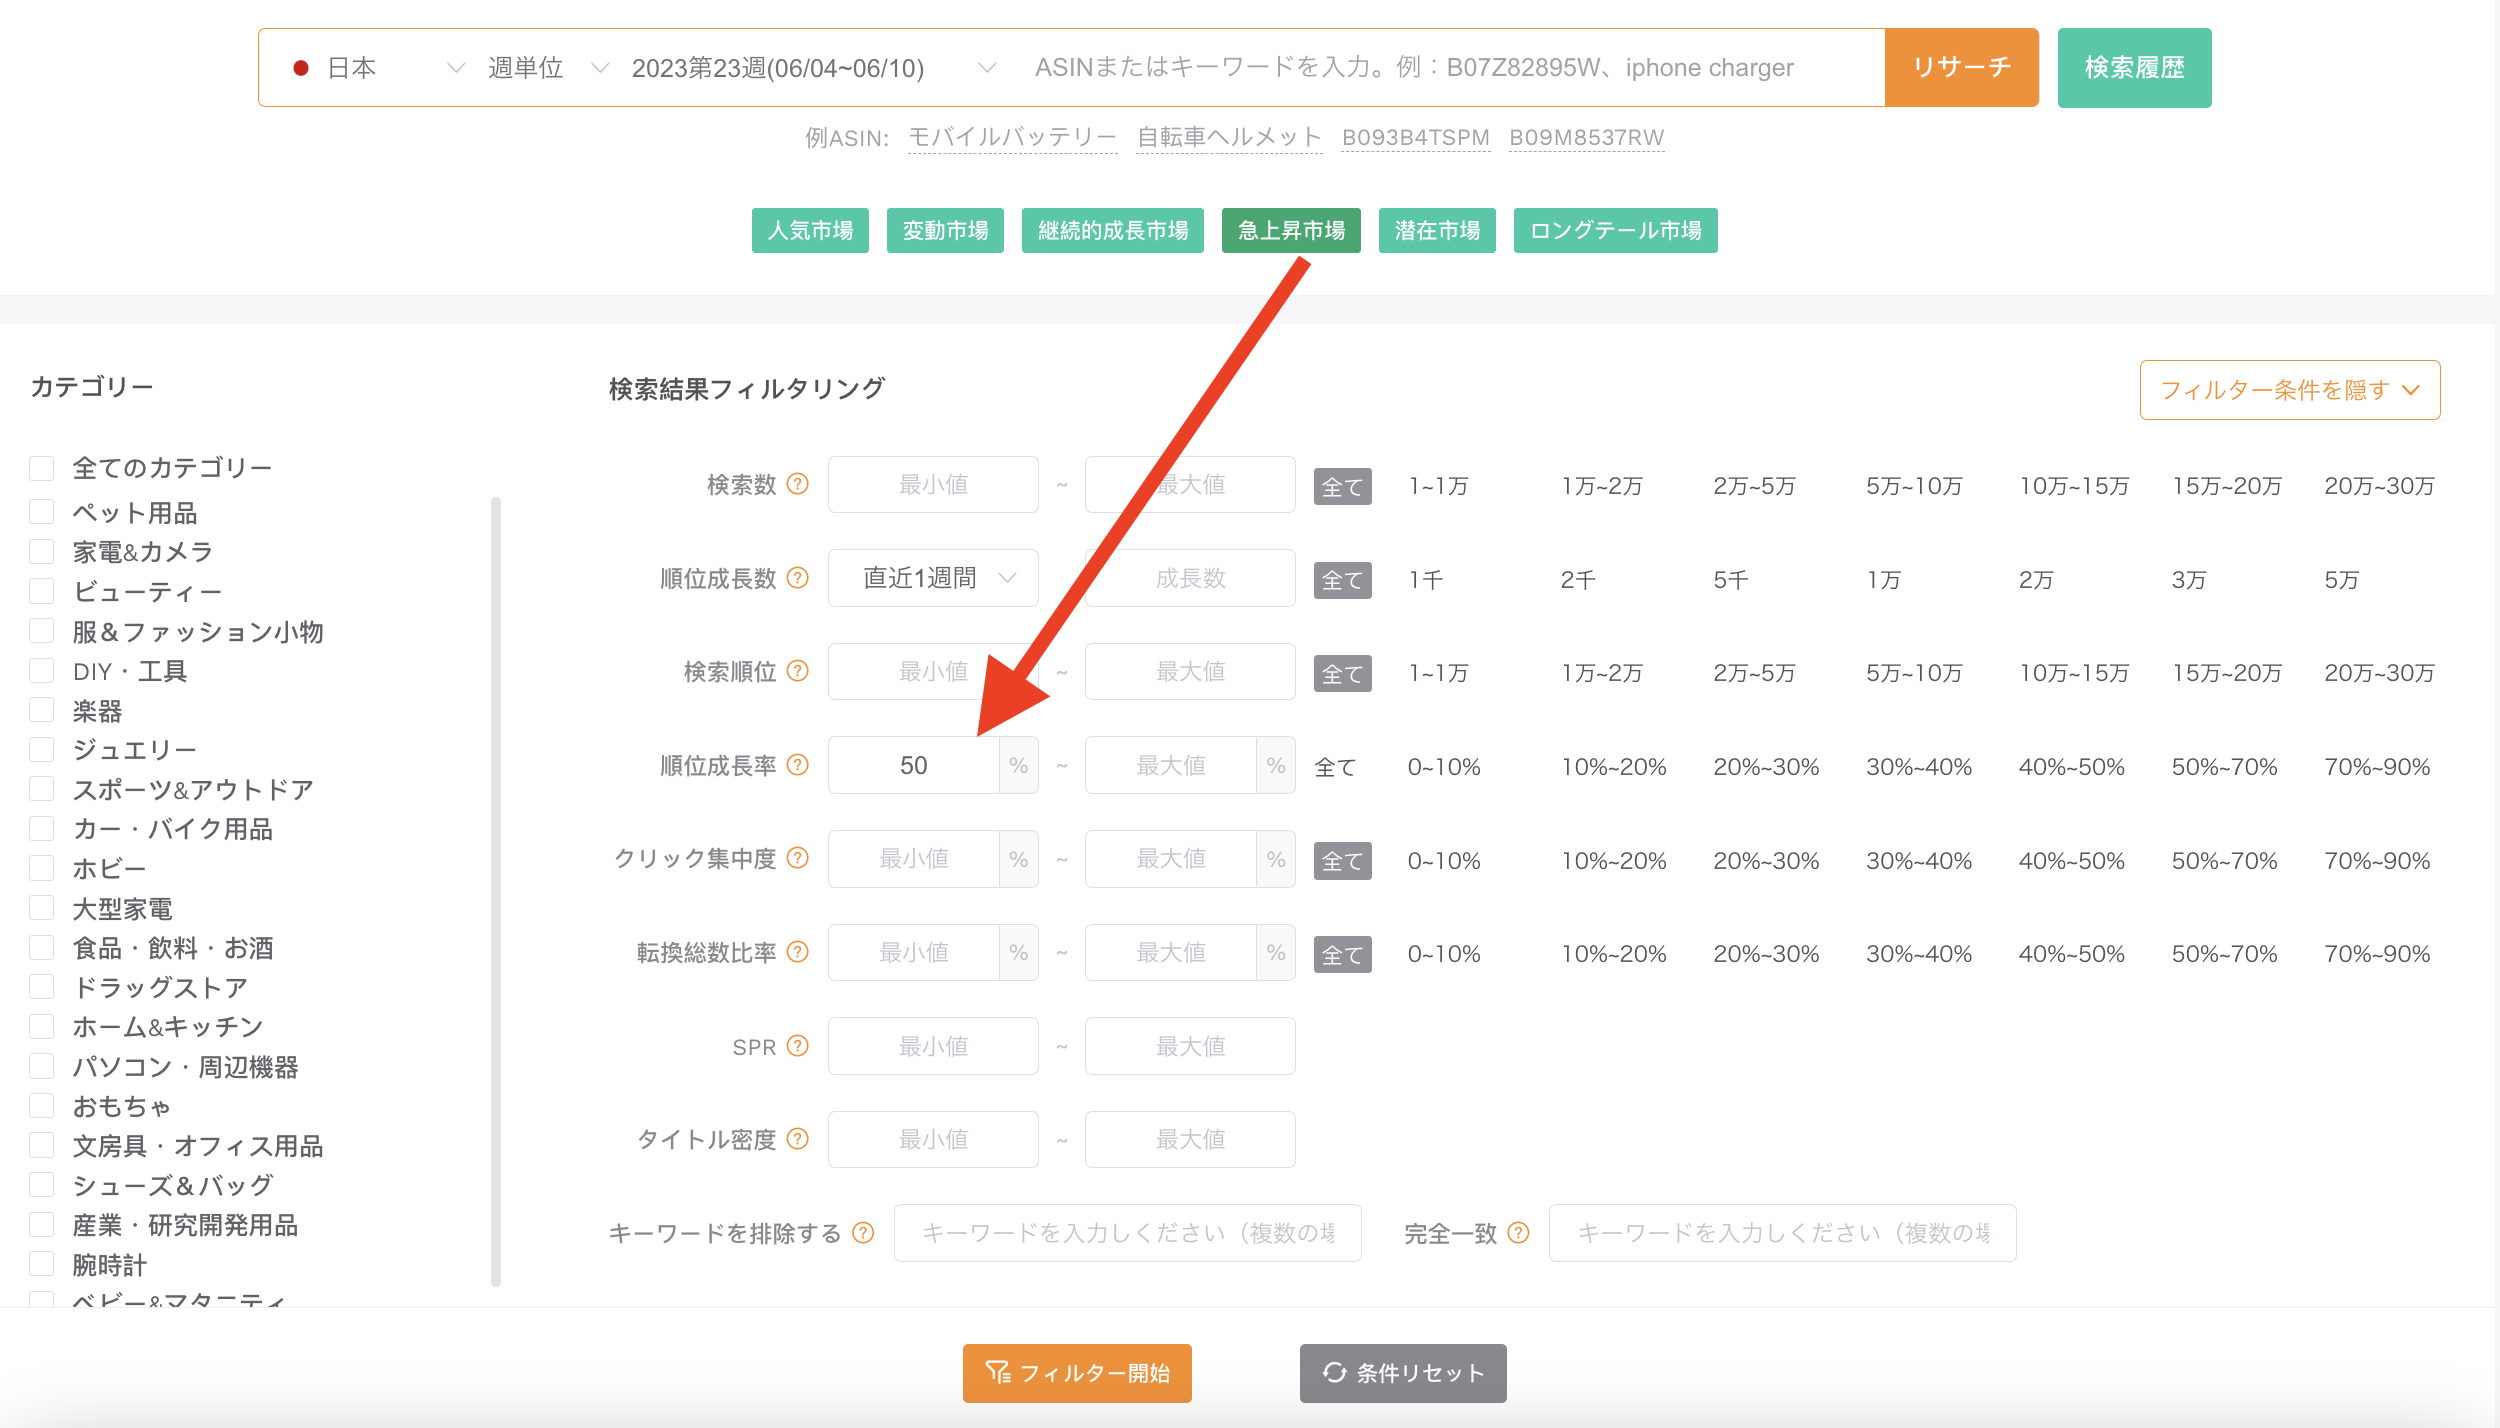Open the 2023第23週 week dropdown
This screenshot has width=2500, height=1428.
point(814,68)
